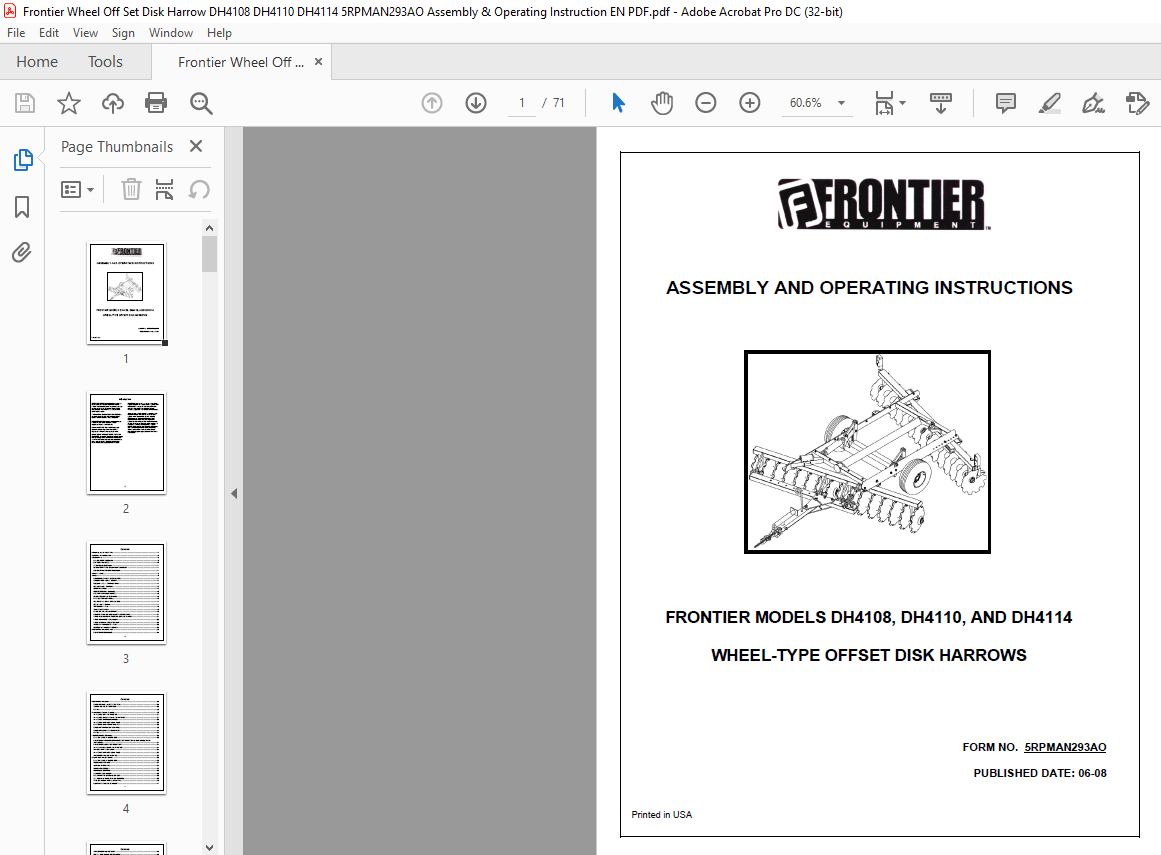The width and height of the screenshot is (1161, 855).
Task: Open the thumbnails options dropdown
Action: point(77,190)
